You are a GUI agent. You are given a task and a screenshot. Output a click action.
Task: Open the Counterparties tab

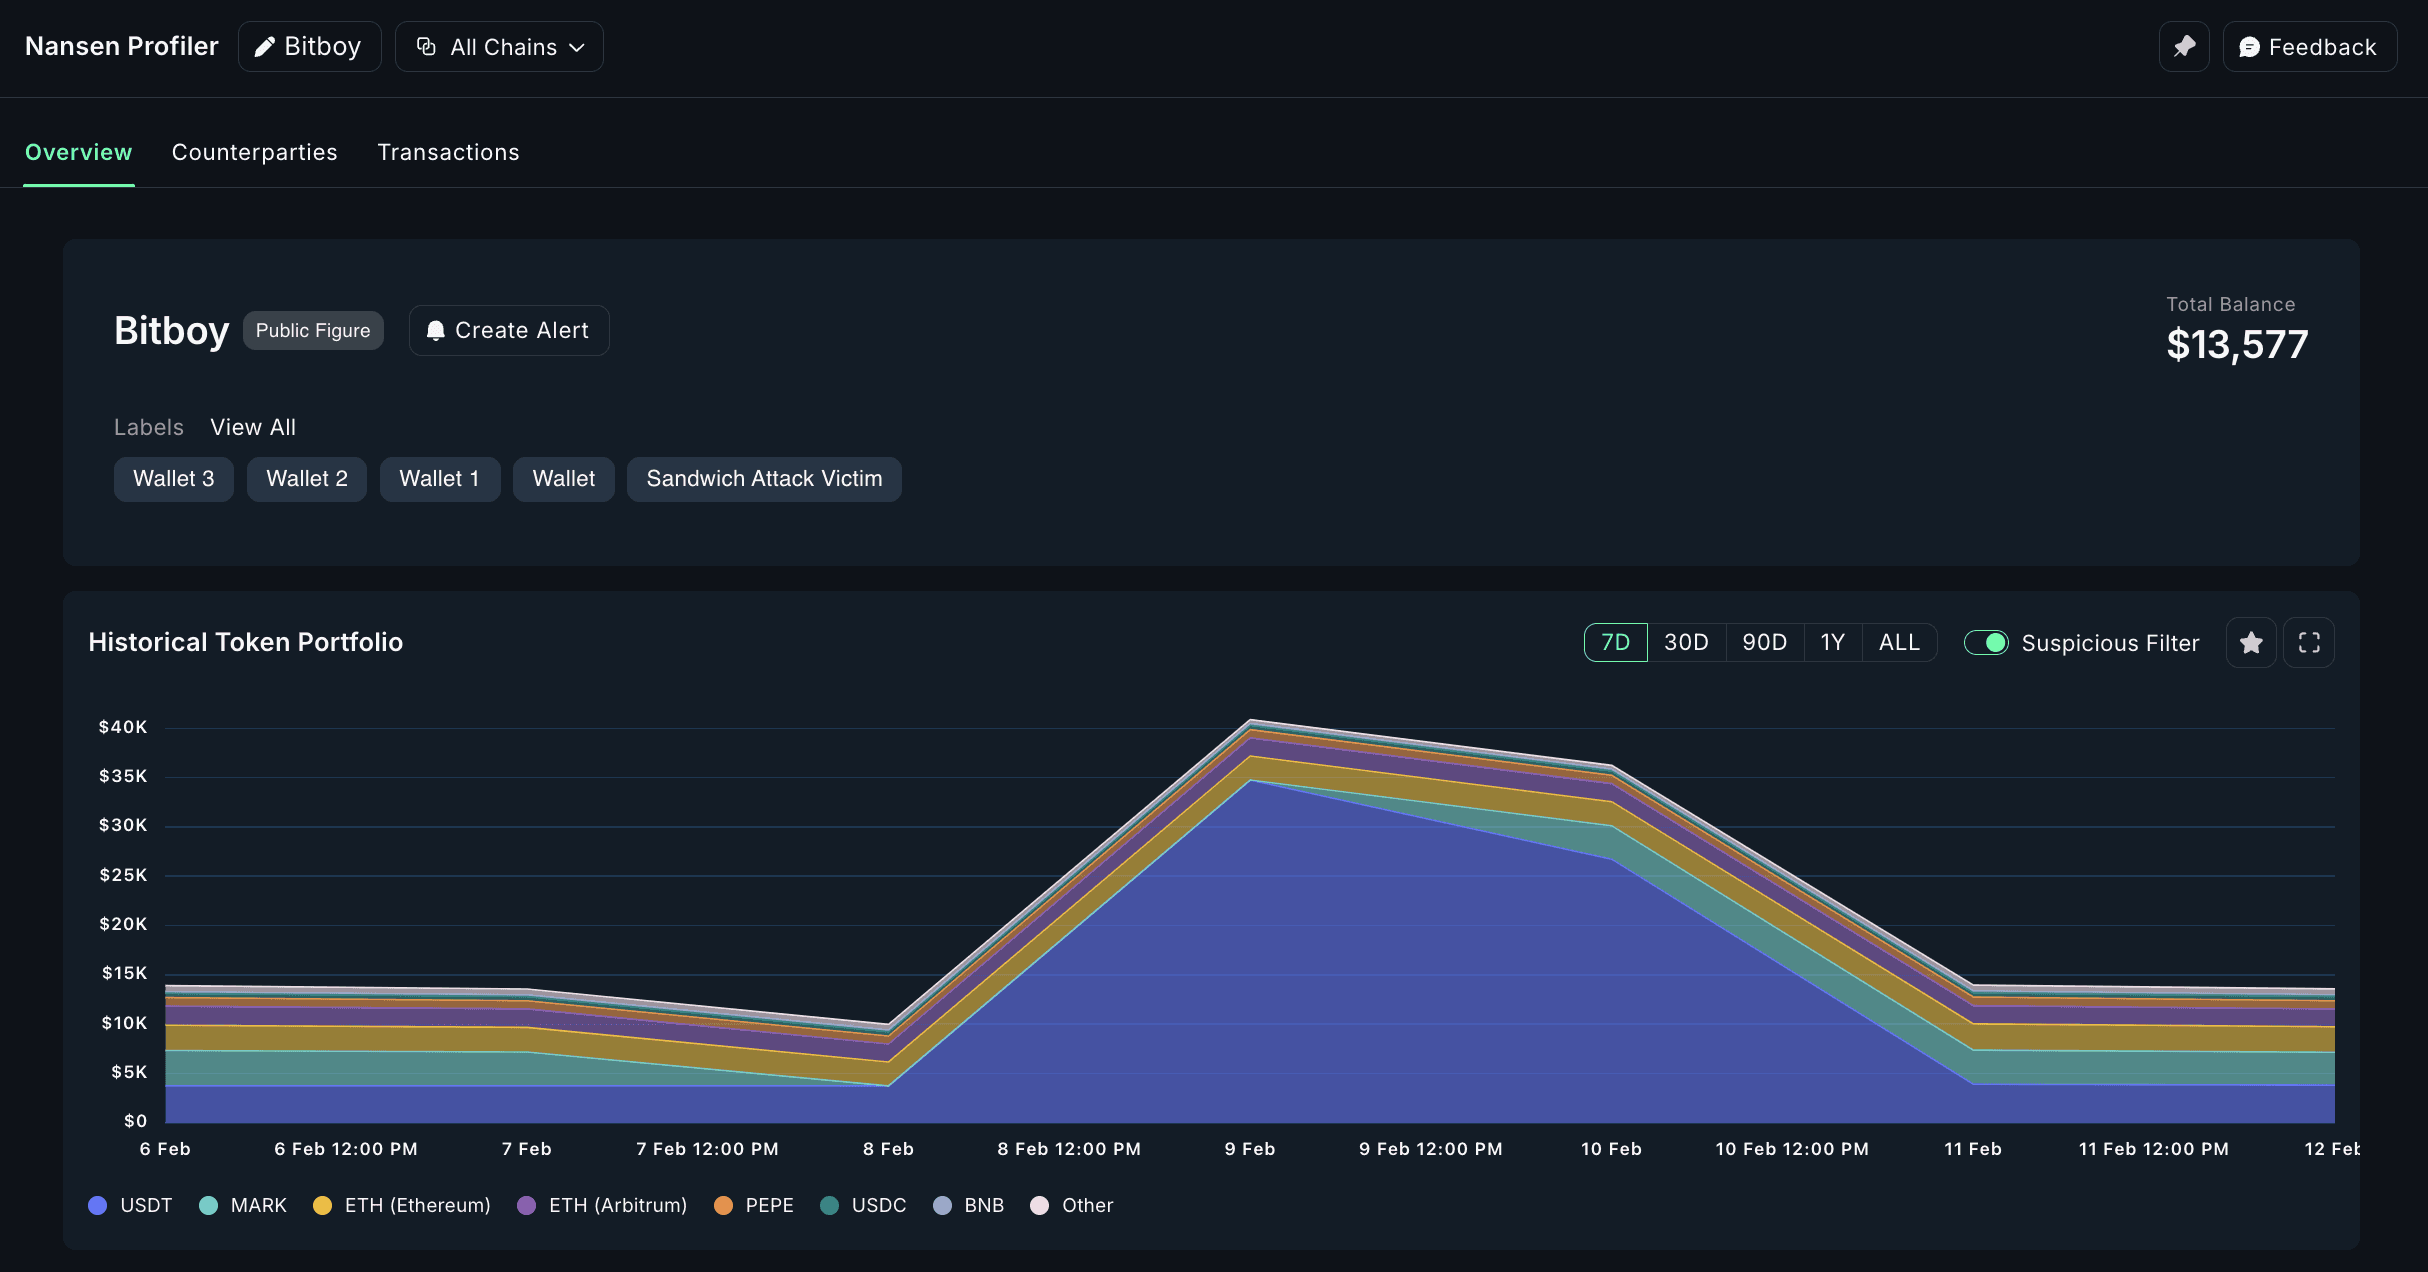pos(254,152)
